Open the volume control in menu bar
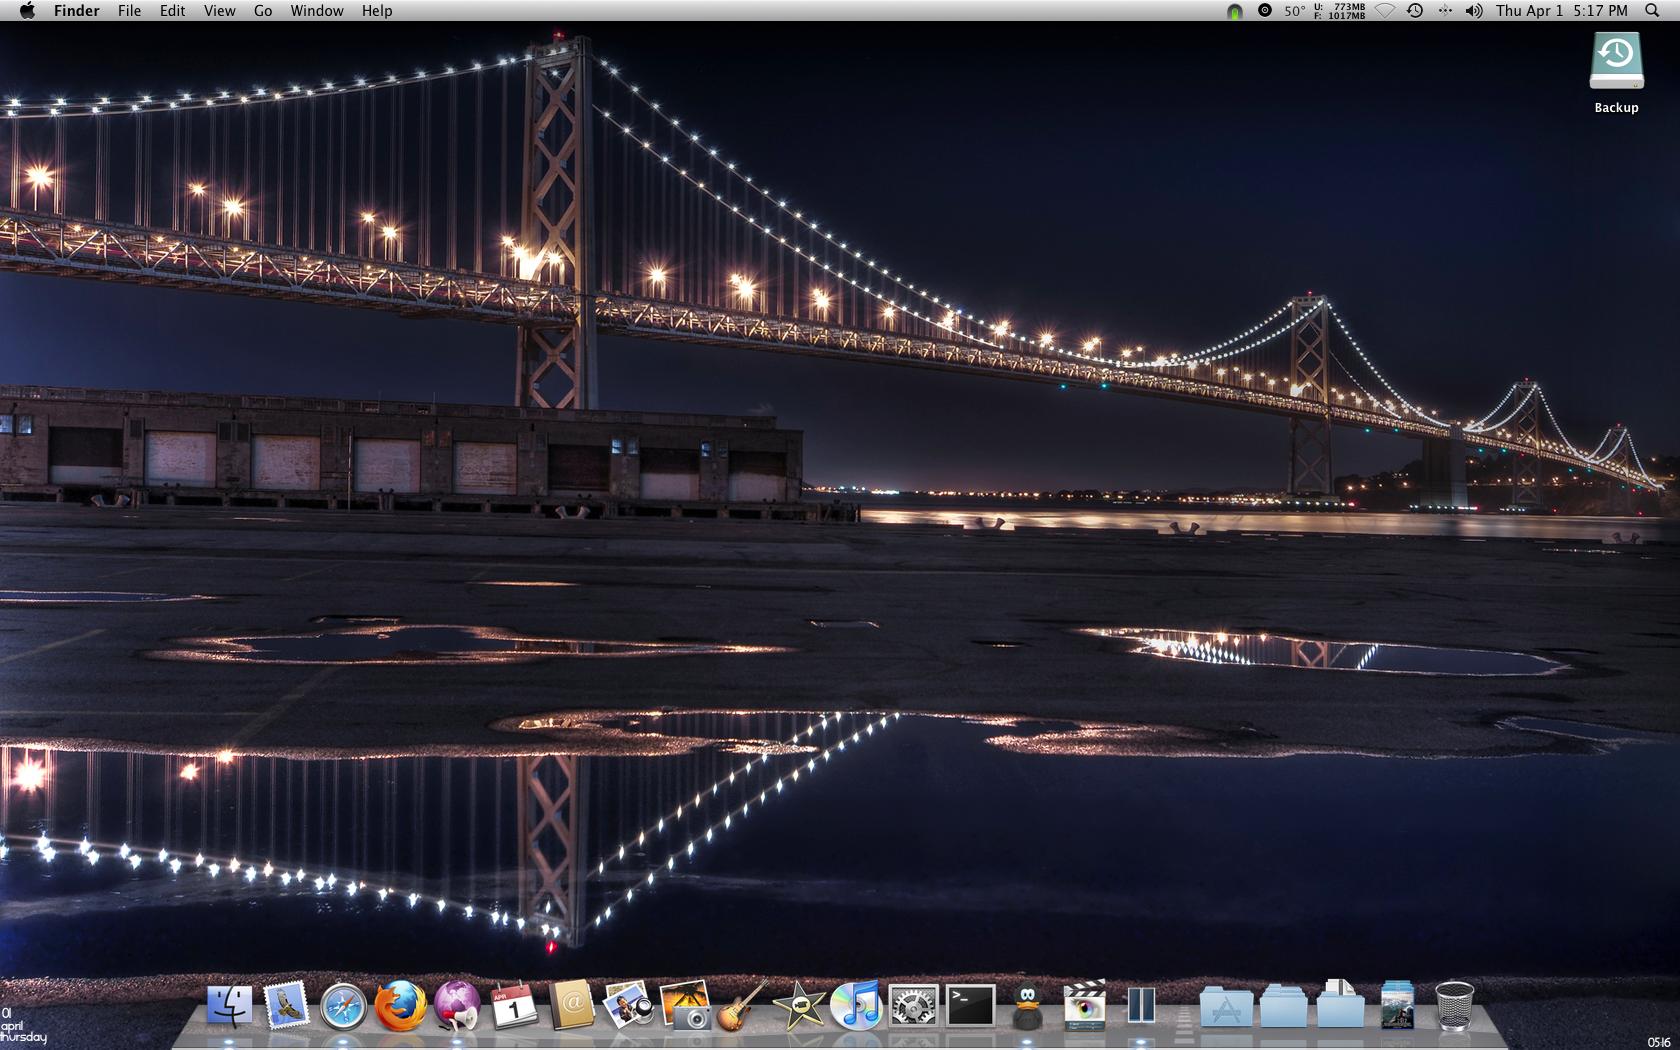The image size is (1680, 1050). point(1474,11)
